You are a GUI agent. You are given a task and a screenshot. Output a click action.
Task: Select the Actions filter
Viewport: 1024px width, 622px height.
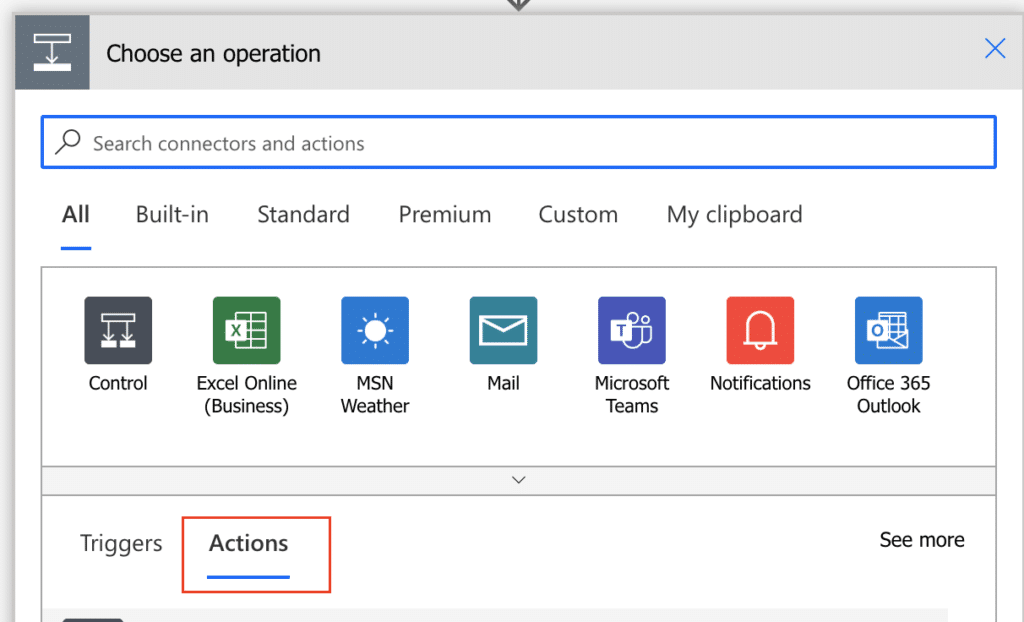click(x=246, y=543)
